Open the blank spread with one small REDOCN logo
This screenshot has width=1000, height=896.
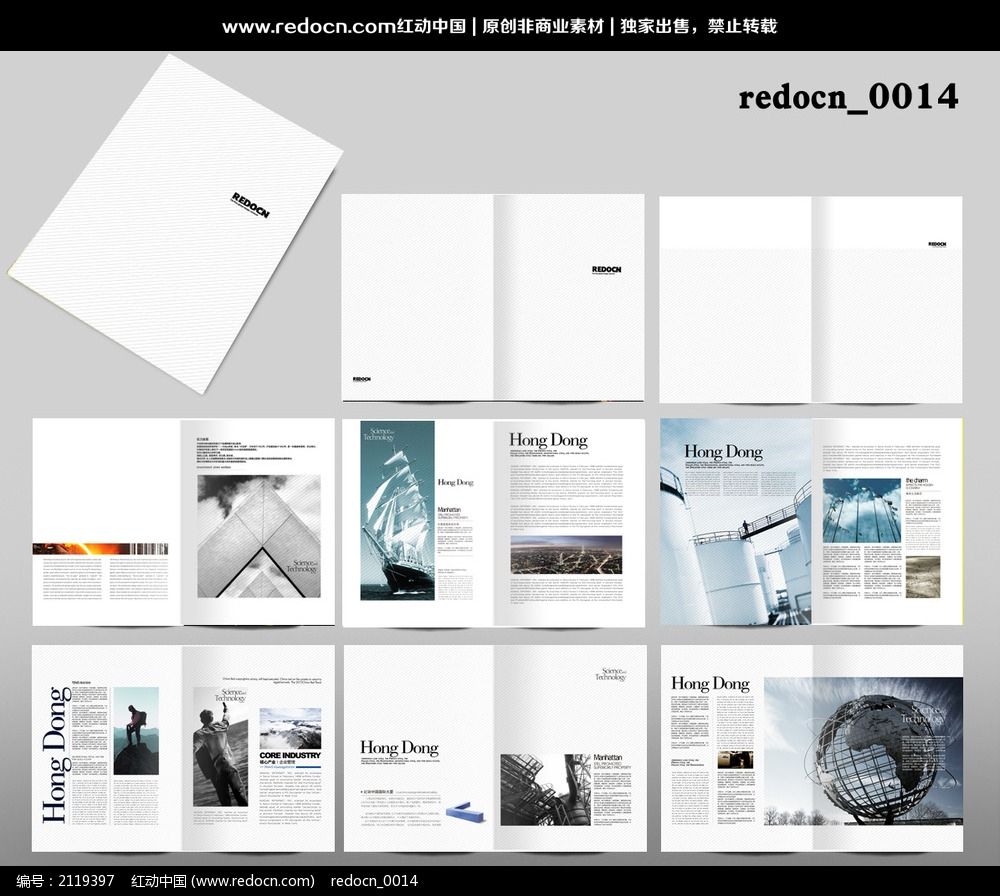pos(811,299)
